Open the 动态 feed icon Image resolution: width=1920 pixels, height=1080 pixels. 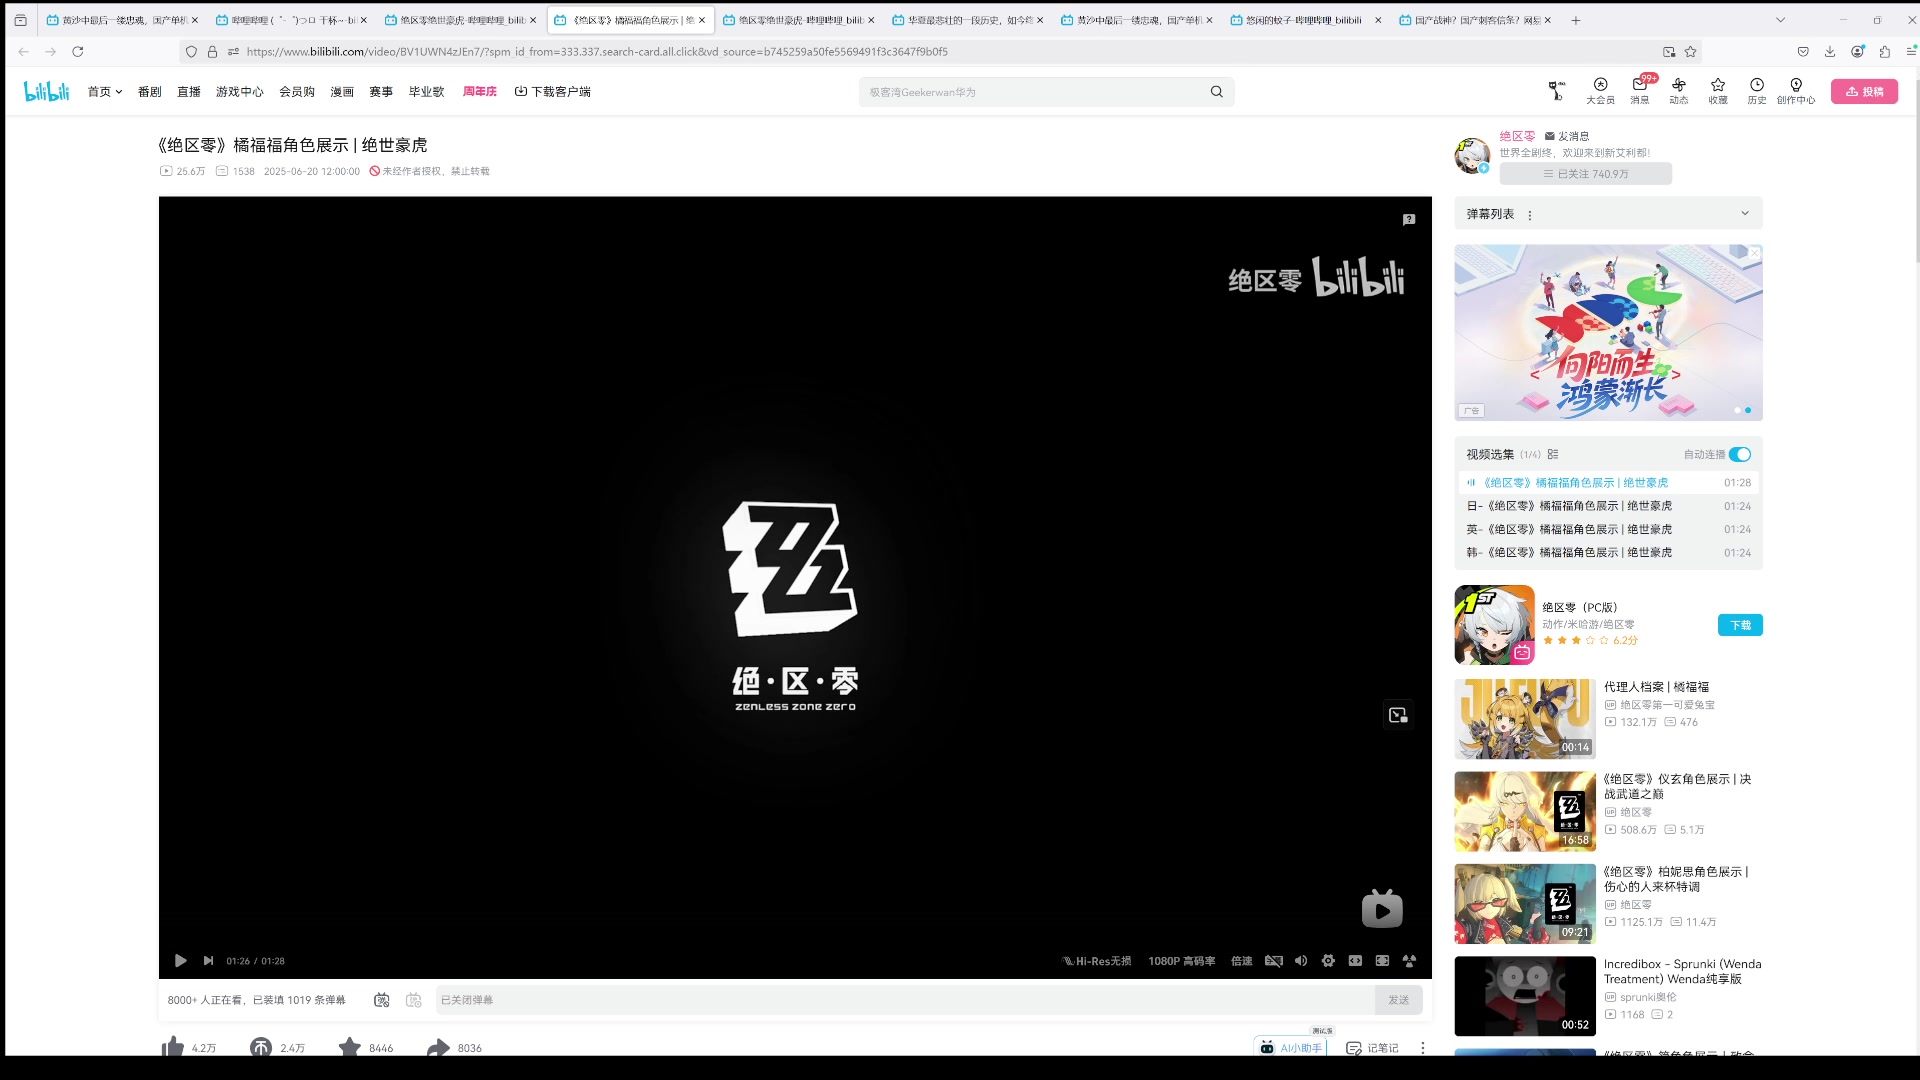pyautogui.click(x=1679, y=90)
